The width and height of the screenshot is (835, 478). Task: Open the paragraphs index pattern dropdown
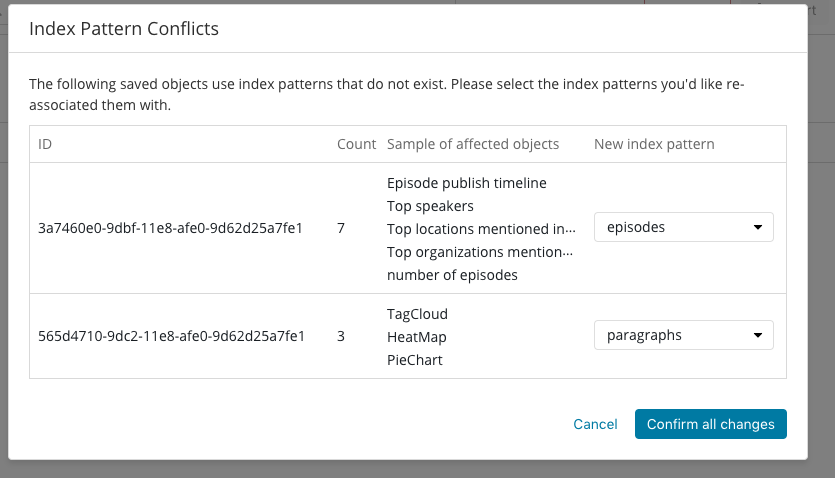683,335
